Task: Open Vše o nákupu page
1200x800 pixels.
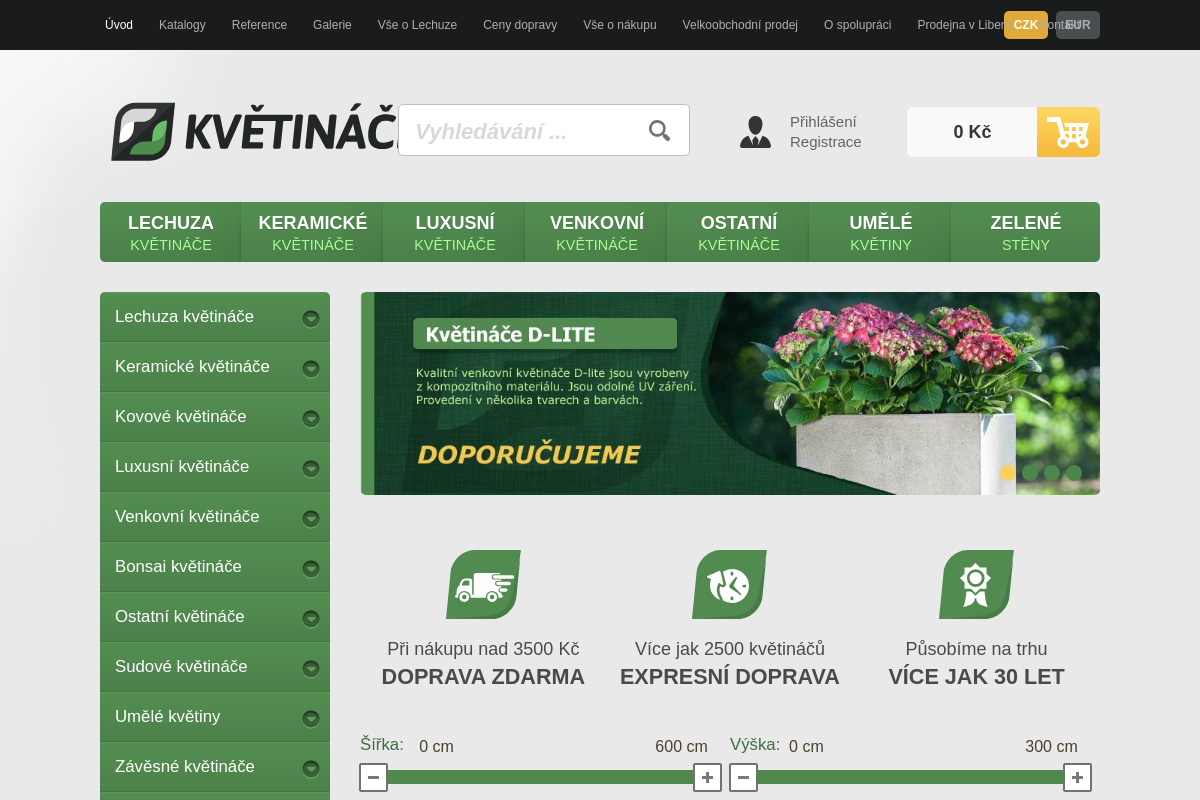Action: [x=620, y=25]
